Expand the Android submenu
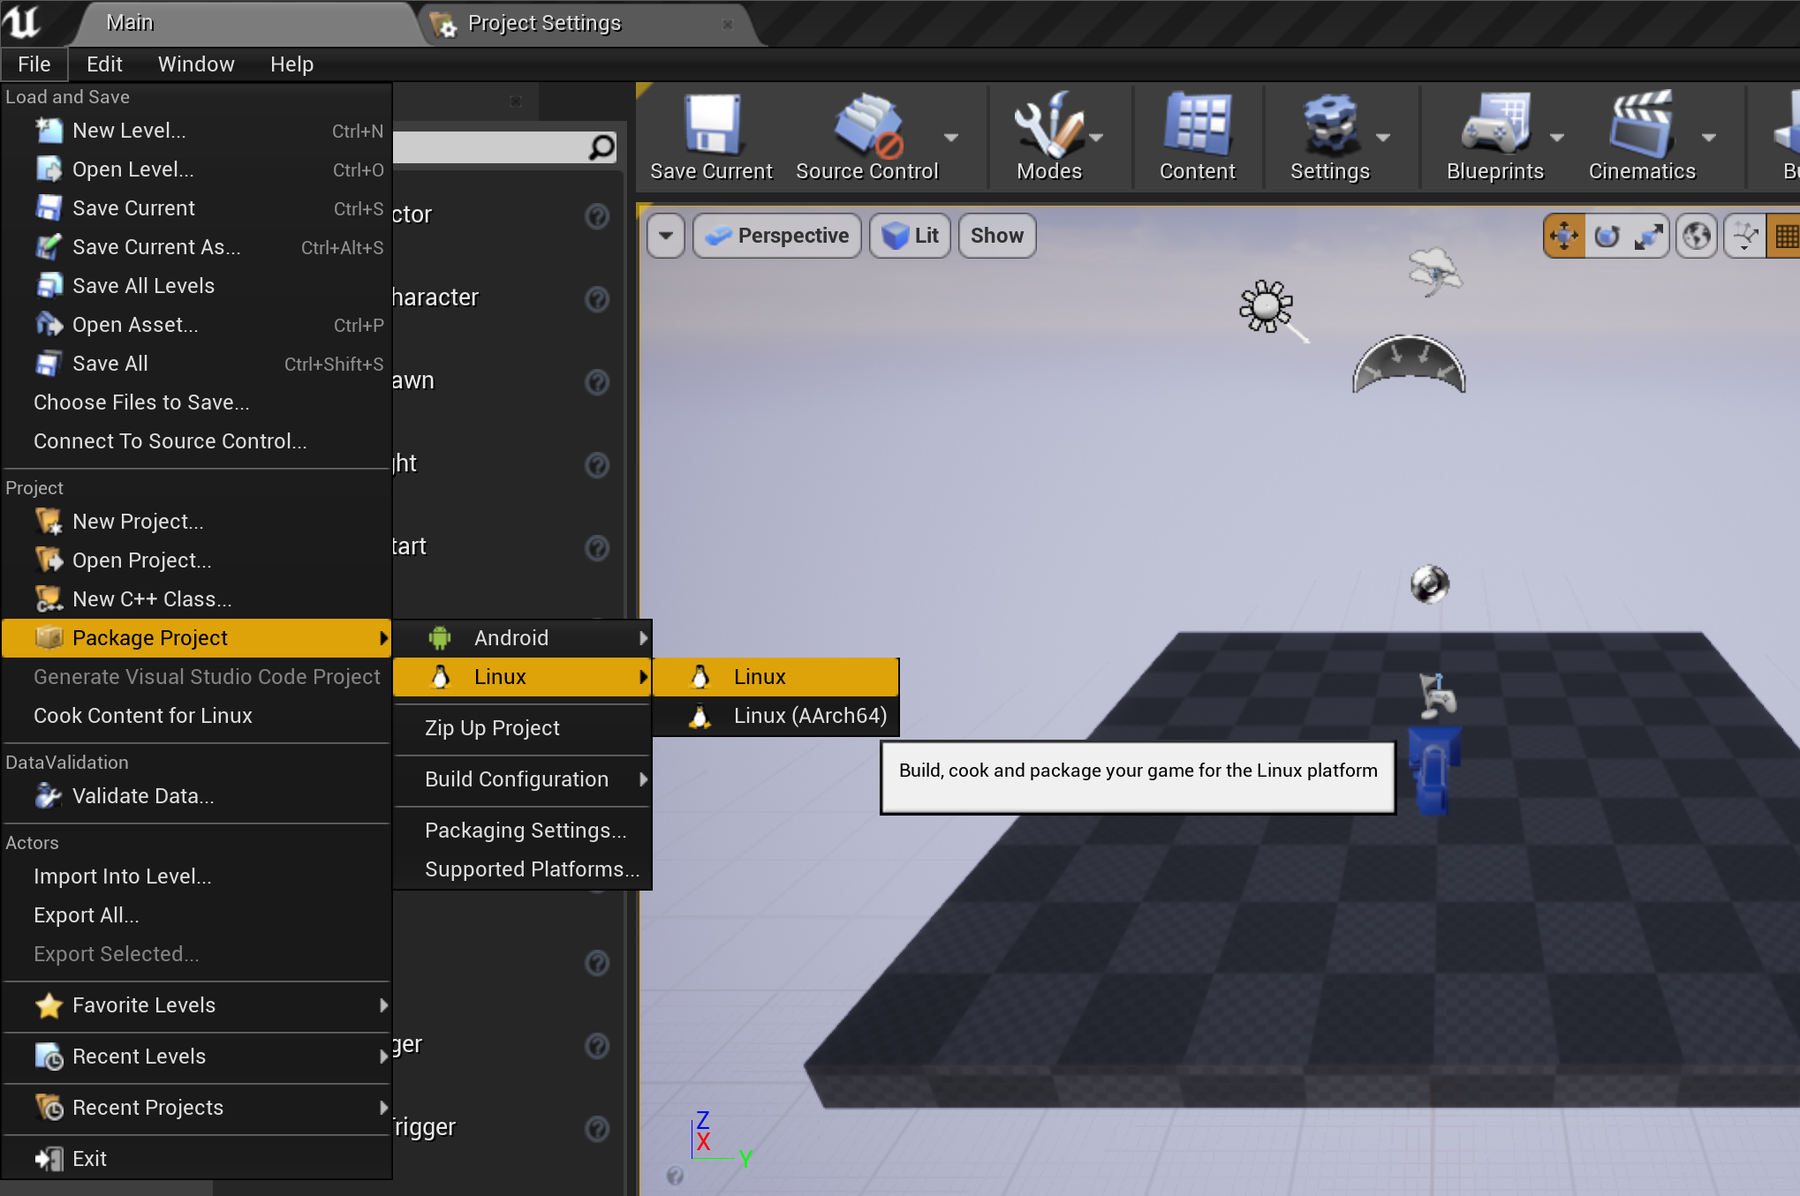The height and width of the screenshot is (1196, 1800). tap(522, 638)
